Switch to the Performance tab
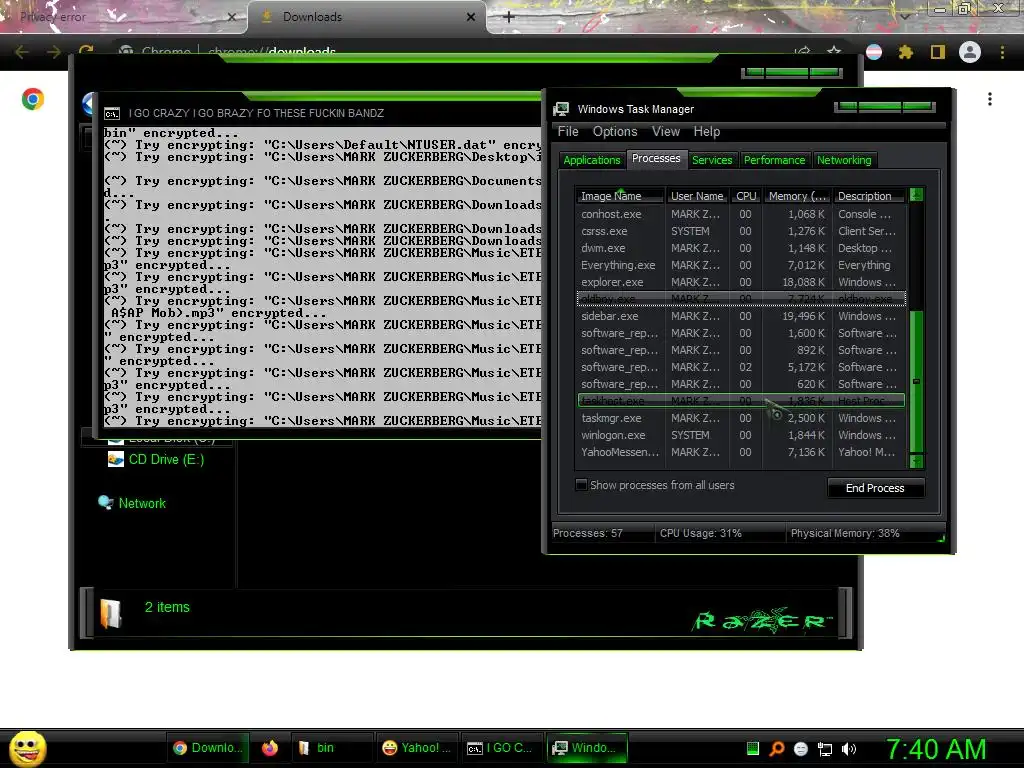The height and width of the screenshot is (768, 1024). tap(774, 160)
